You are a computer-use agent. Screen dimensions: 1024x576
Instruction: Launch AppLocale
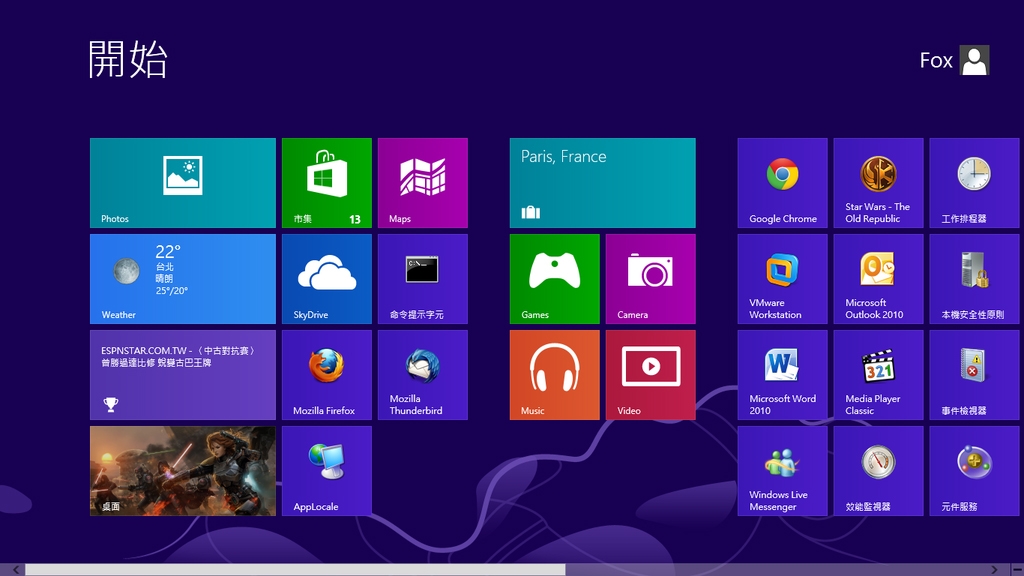point(327,471)
